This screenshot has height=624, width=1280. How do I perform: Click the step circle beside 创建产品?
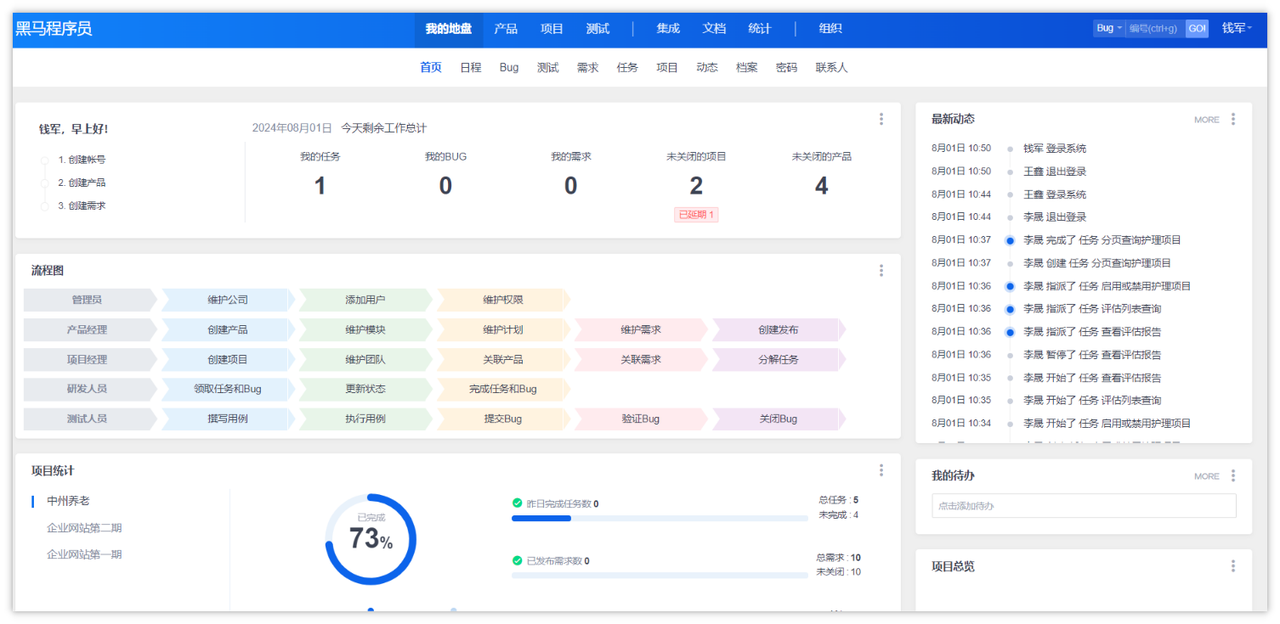pos(44,183)
